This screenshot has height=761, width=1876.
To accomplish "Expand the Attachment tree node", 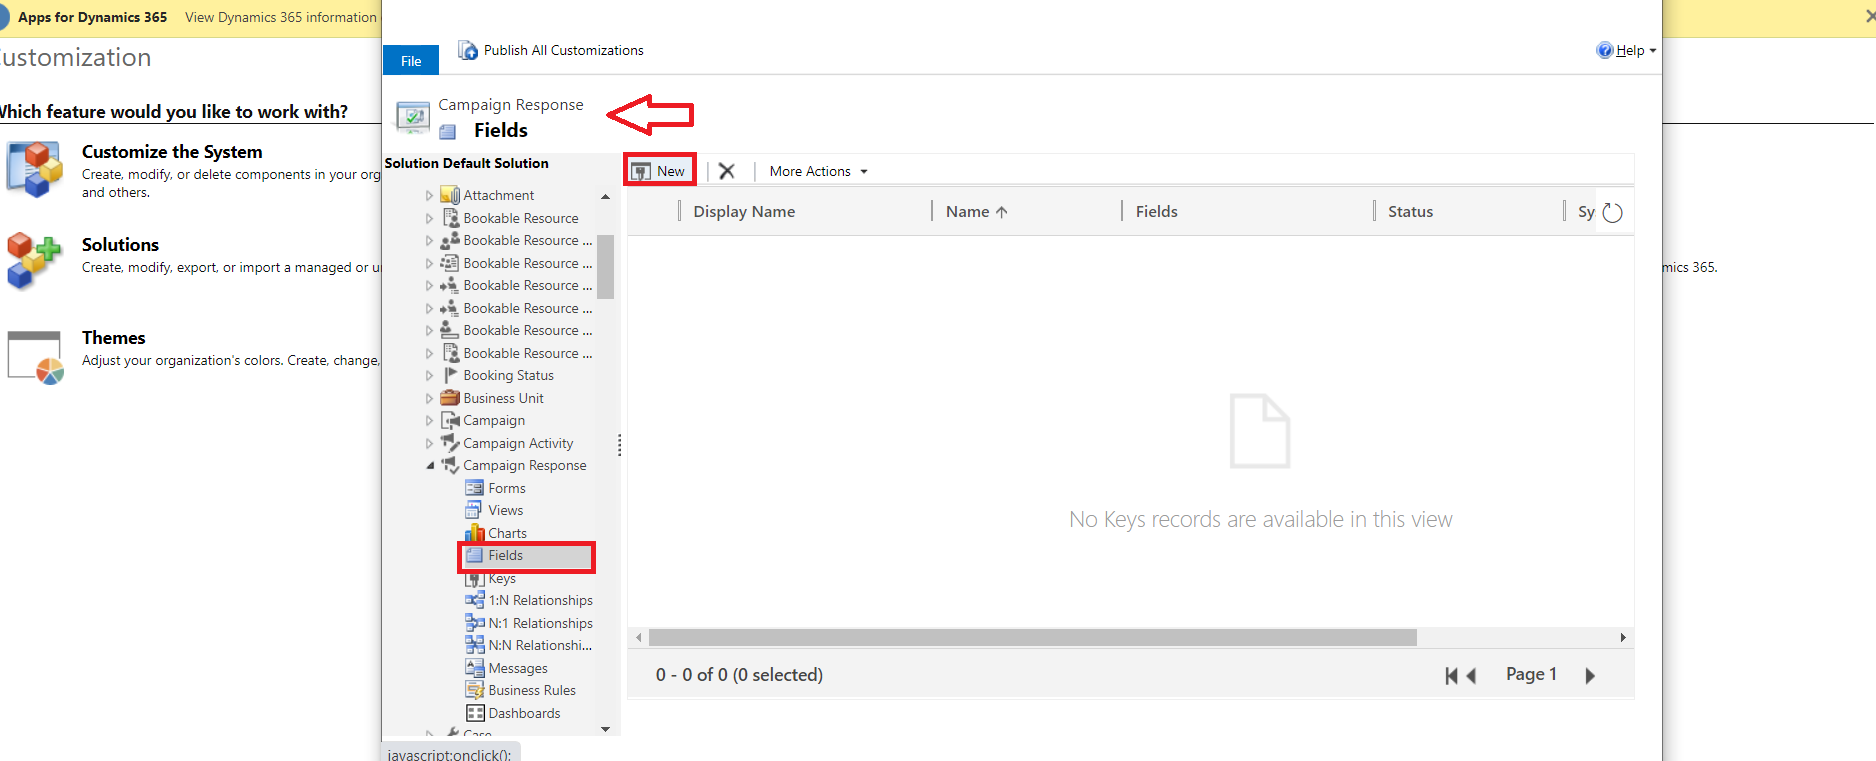I will pos(430,196).
